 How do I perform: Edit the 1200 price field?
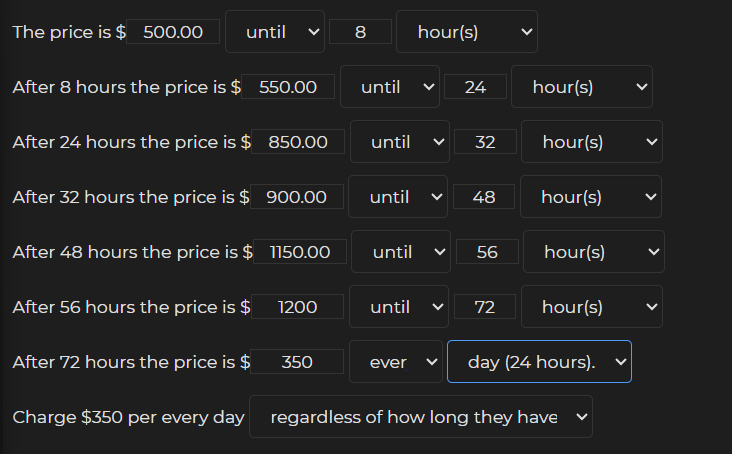click(x=298, y=307)
